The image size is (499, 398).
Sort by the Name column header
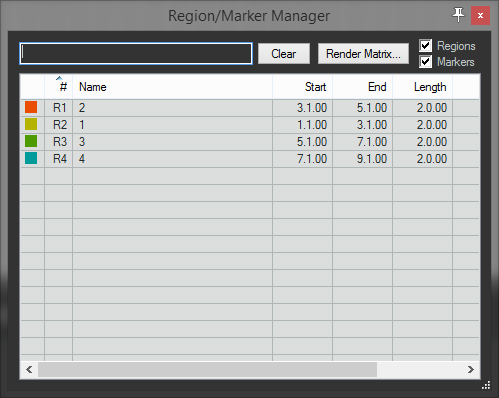[x=172, y=87]
